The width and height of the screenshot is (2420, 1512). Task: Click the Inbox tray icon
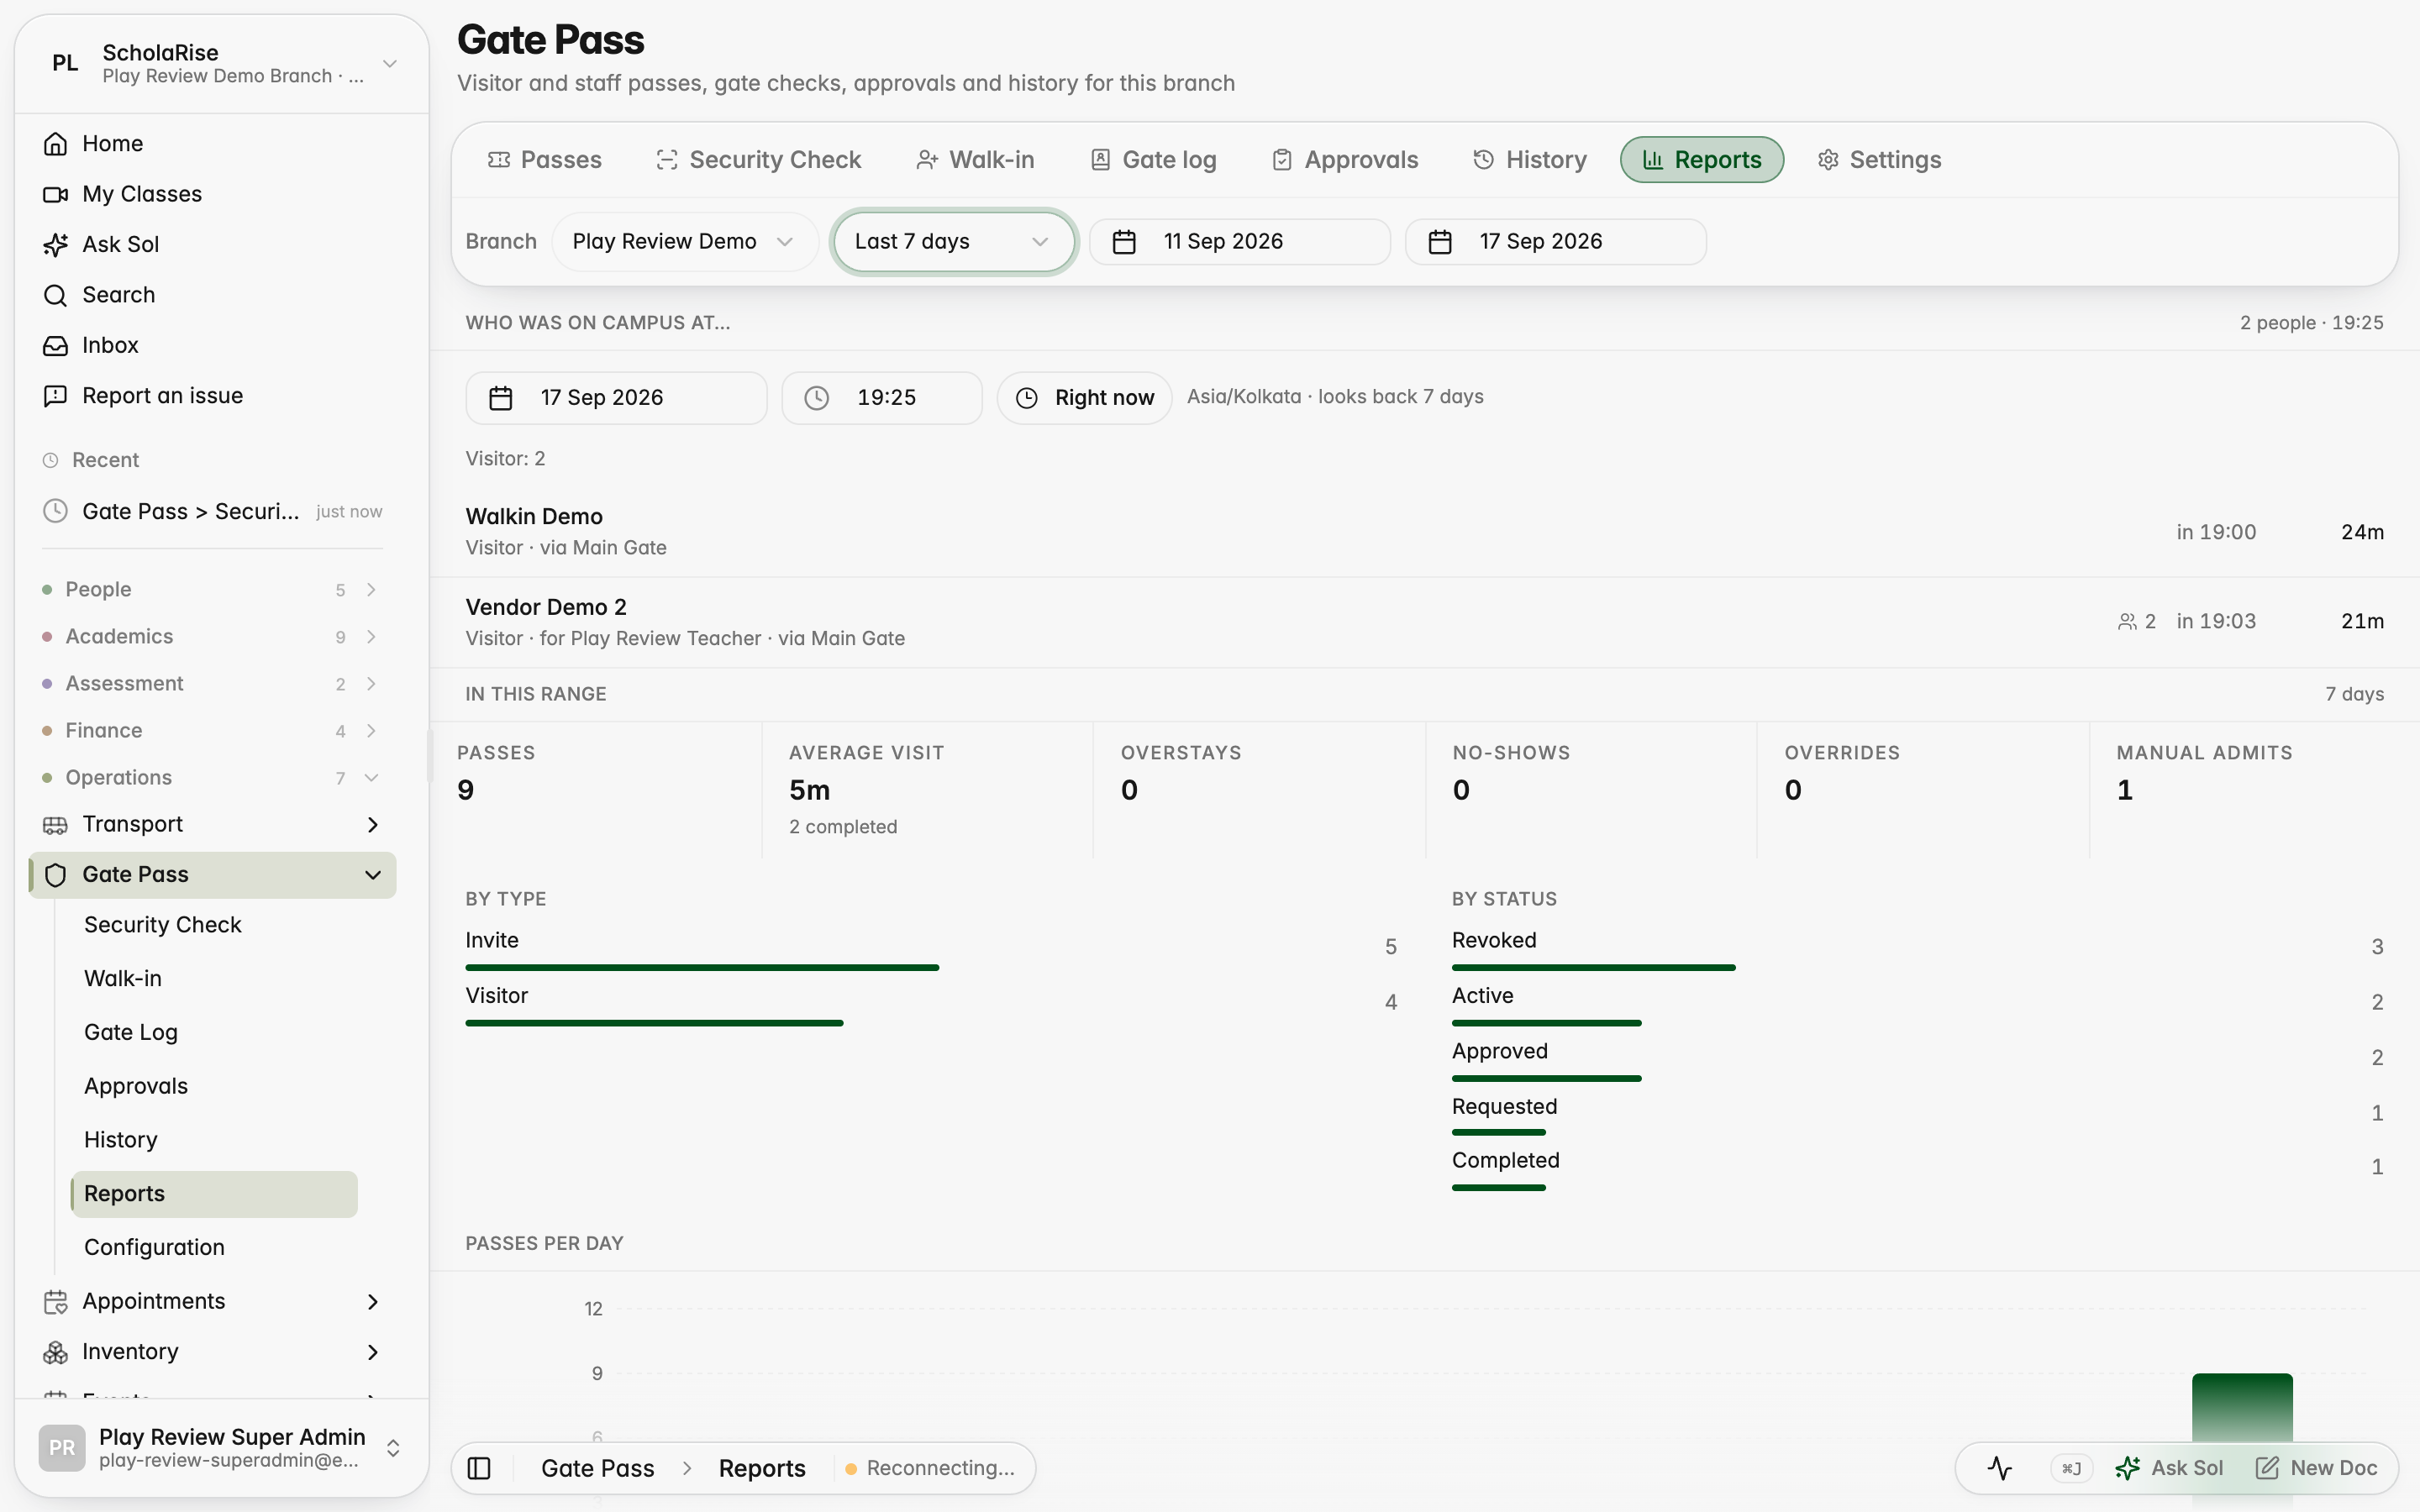[55, 346]
